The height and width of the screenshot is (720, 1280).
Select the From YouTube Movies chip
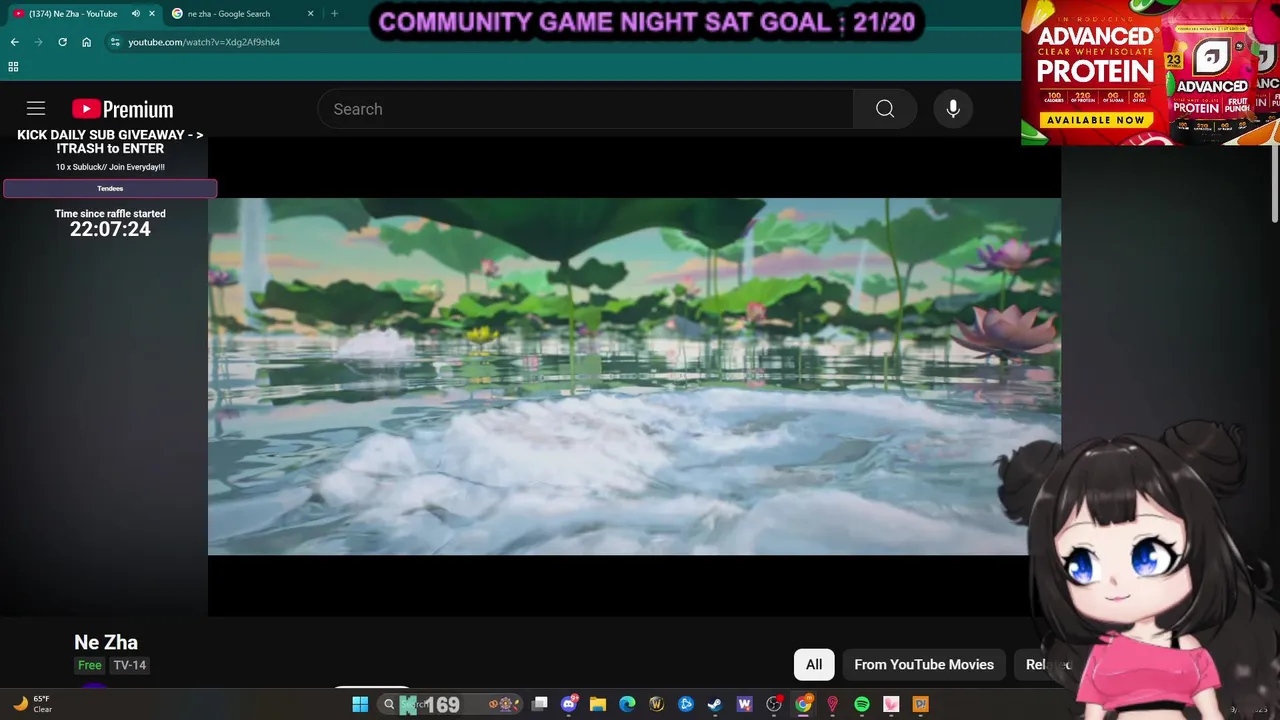(x=924, y=664)
